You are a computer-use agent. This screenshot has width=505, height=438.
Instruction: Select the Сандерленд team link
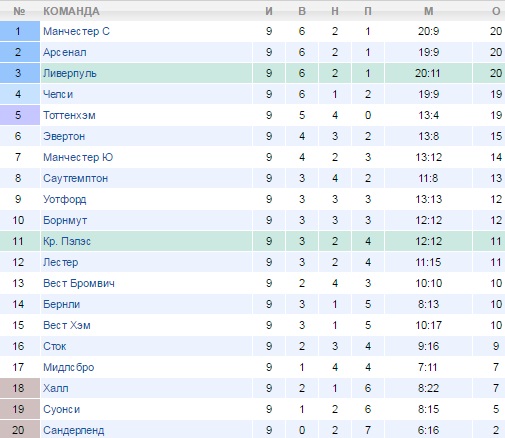pyautogui.click(x=74, y=430)
